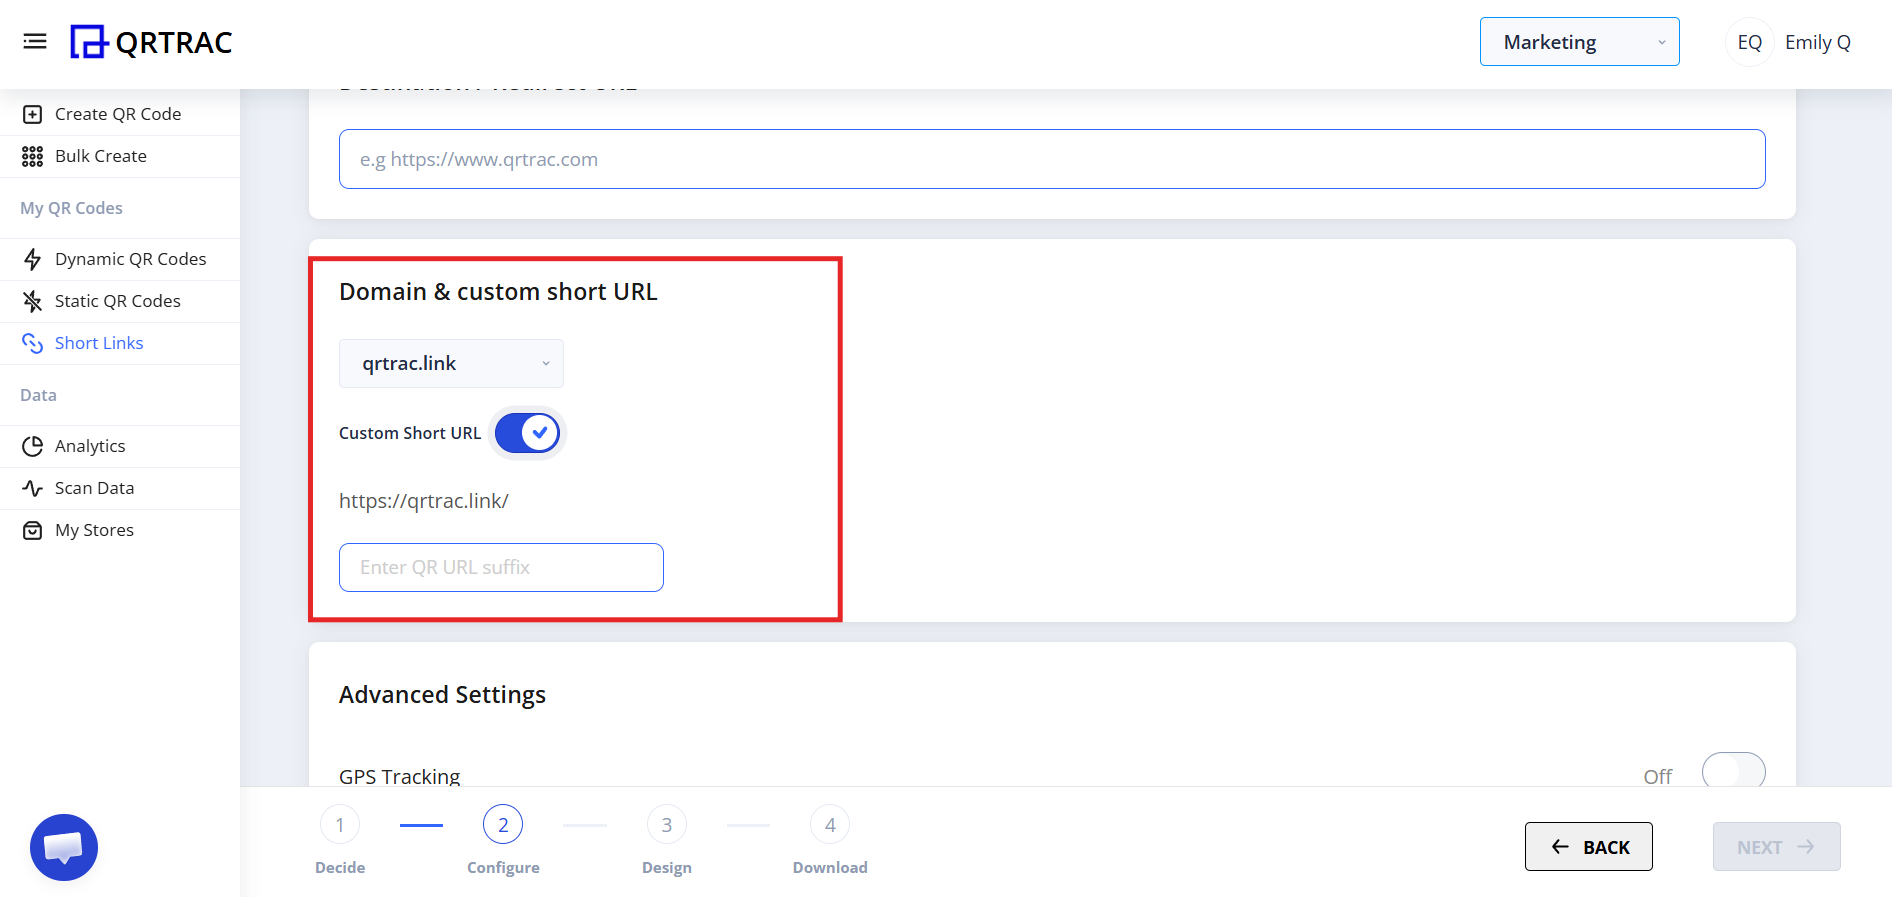Click the BACK button
The image size is (1892, 897).
coord(1588,847)
